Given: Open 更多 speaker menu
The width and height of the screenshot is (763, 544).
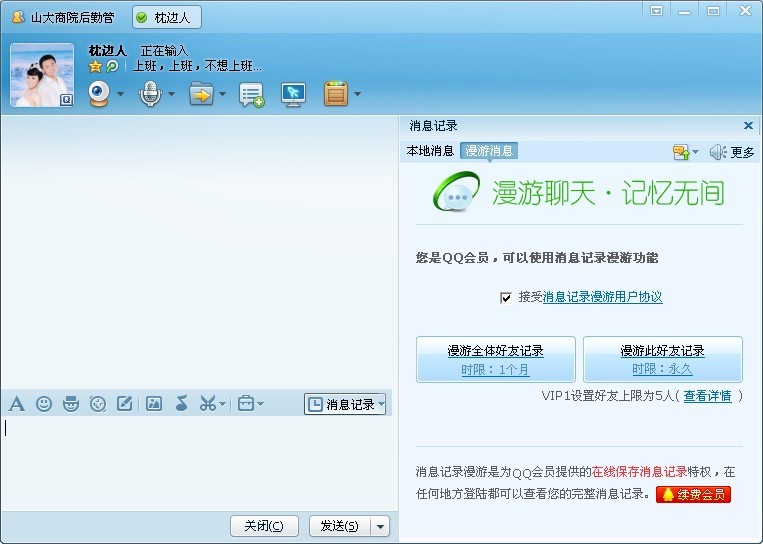Looking at the screenshot, I should 731,152.
